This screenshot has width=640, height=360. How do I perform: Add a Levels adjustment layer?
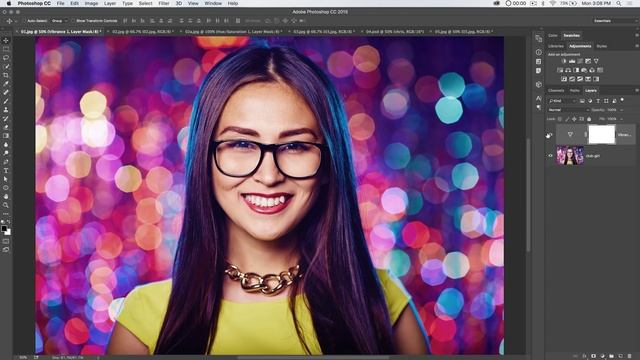point(572,61)
